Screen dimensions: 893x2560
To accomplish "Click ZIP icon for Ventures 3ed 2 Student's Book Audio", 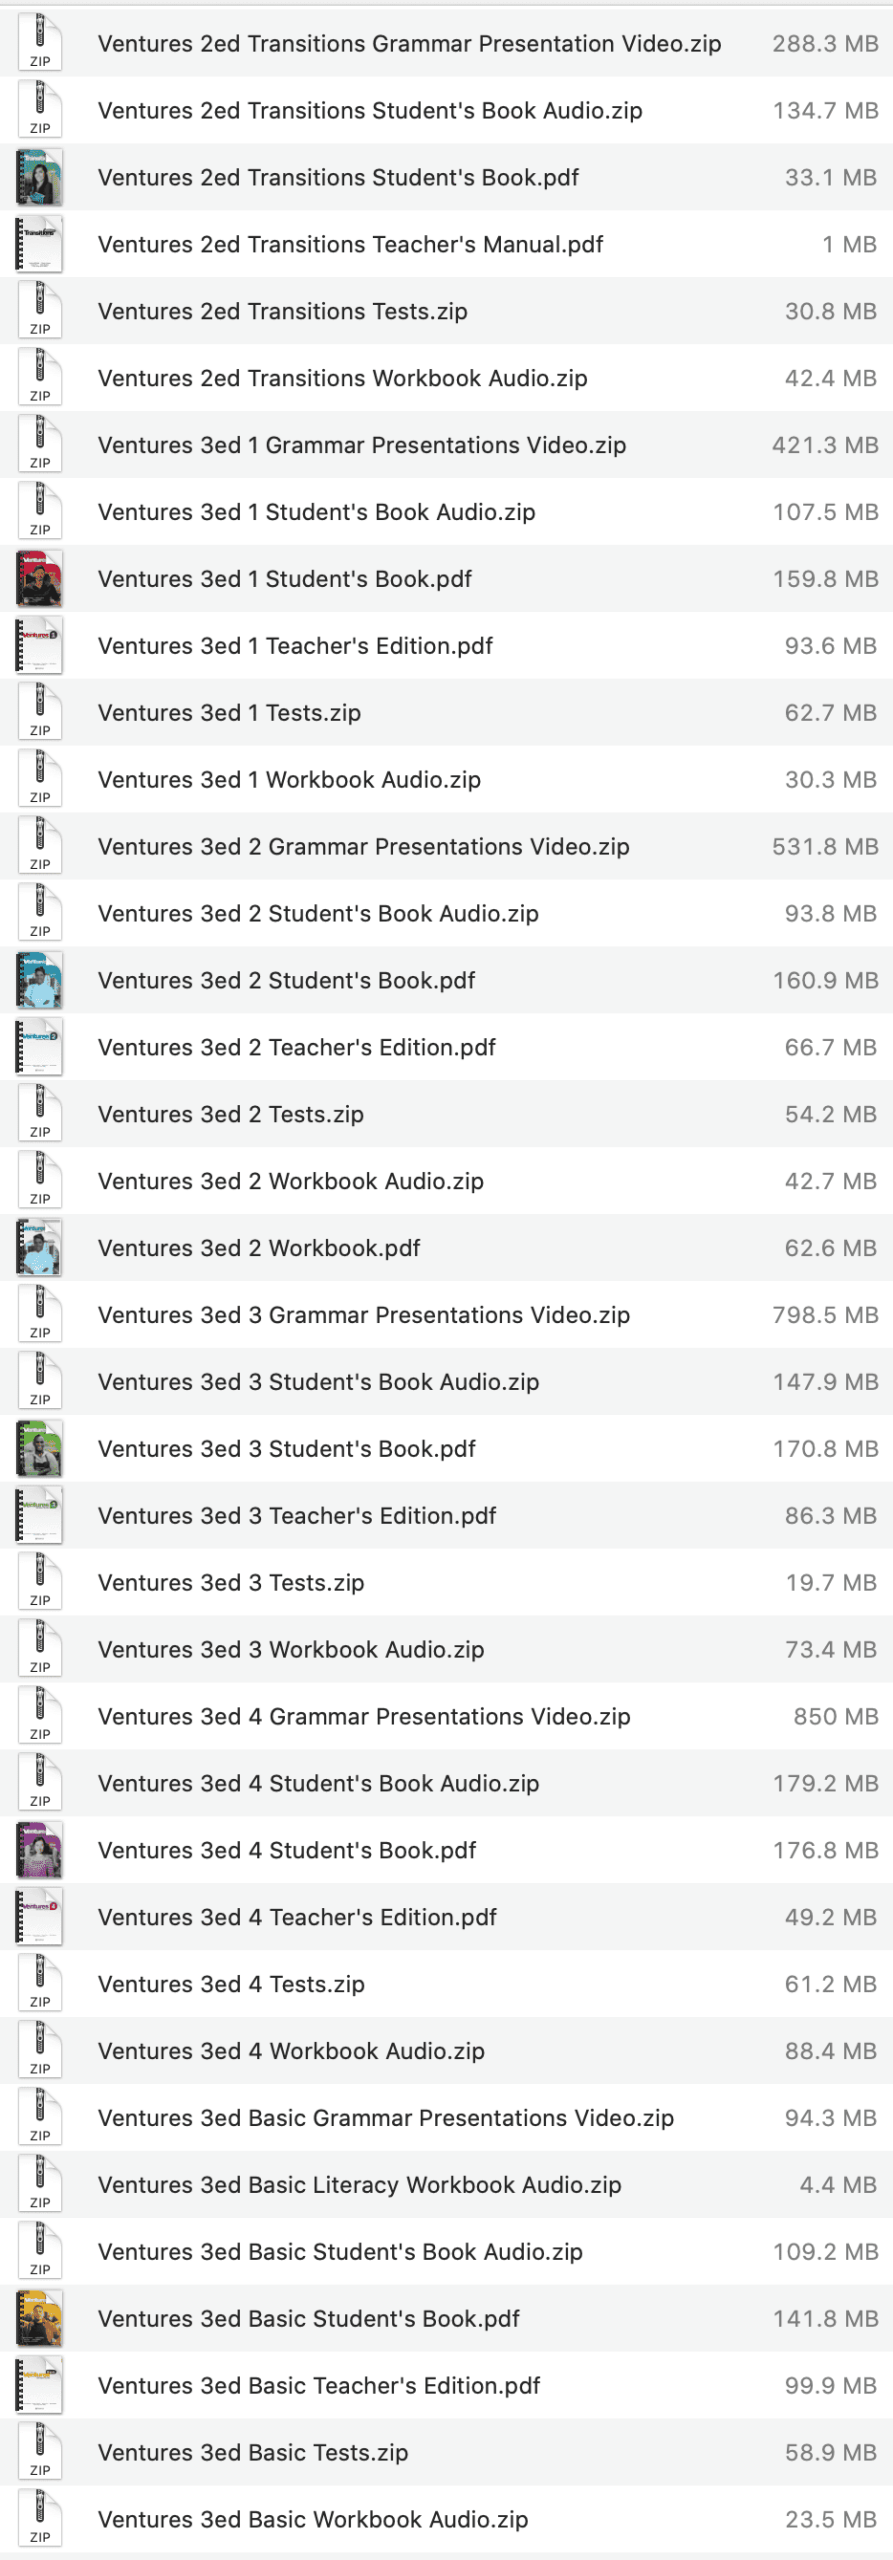I will coord(40,914).
